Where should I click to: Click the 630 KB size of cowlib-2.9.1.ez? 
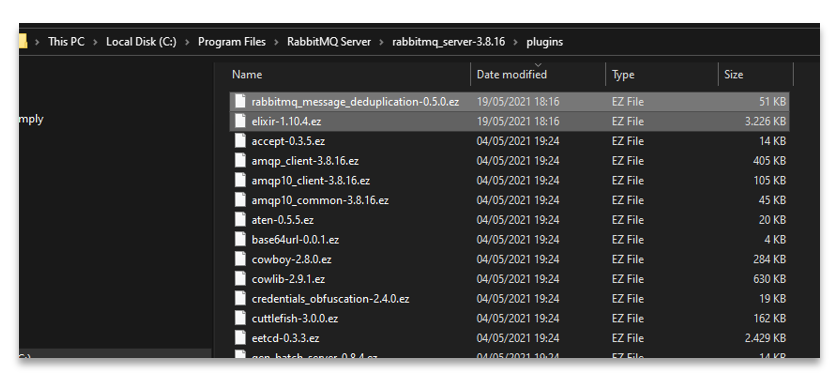pyautogui.click(x=770, y=279)
